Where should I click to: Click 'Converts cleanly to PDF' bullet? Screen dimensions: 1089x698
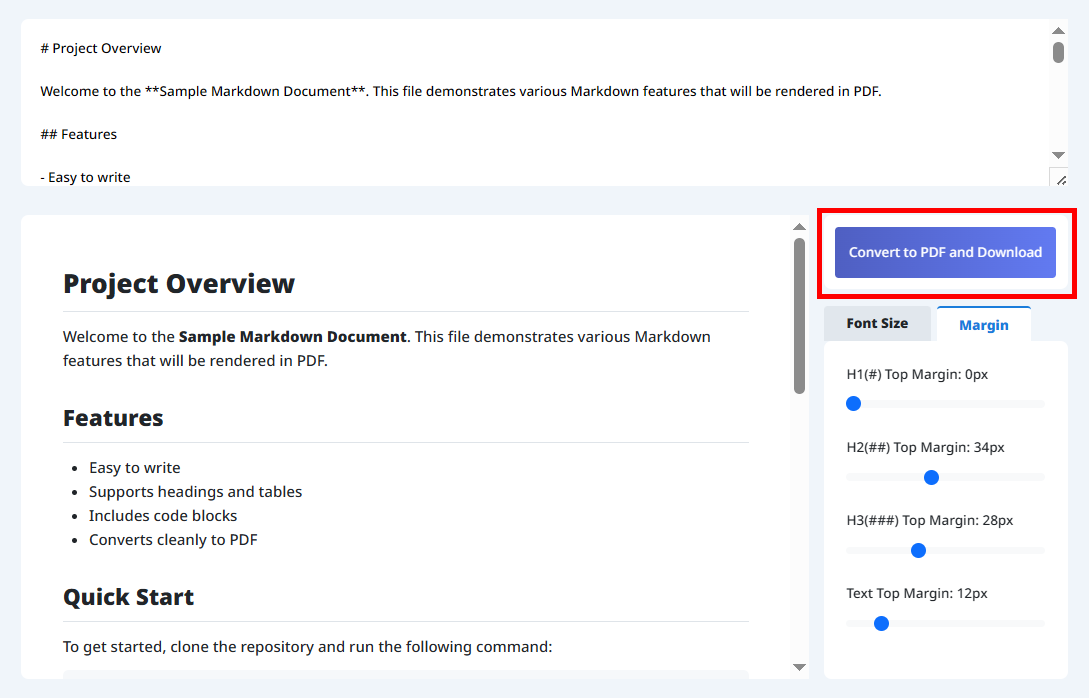173,540
